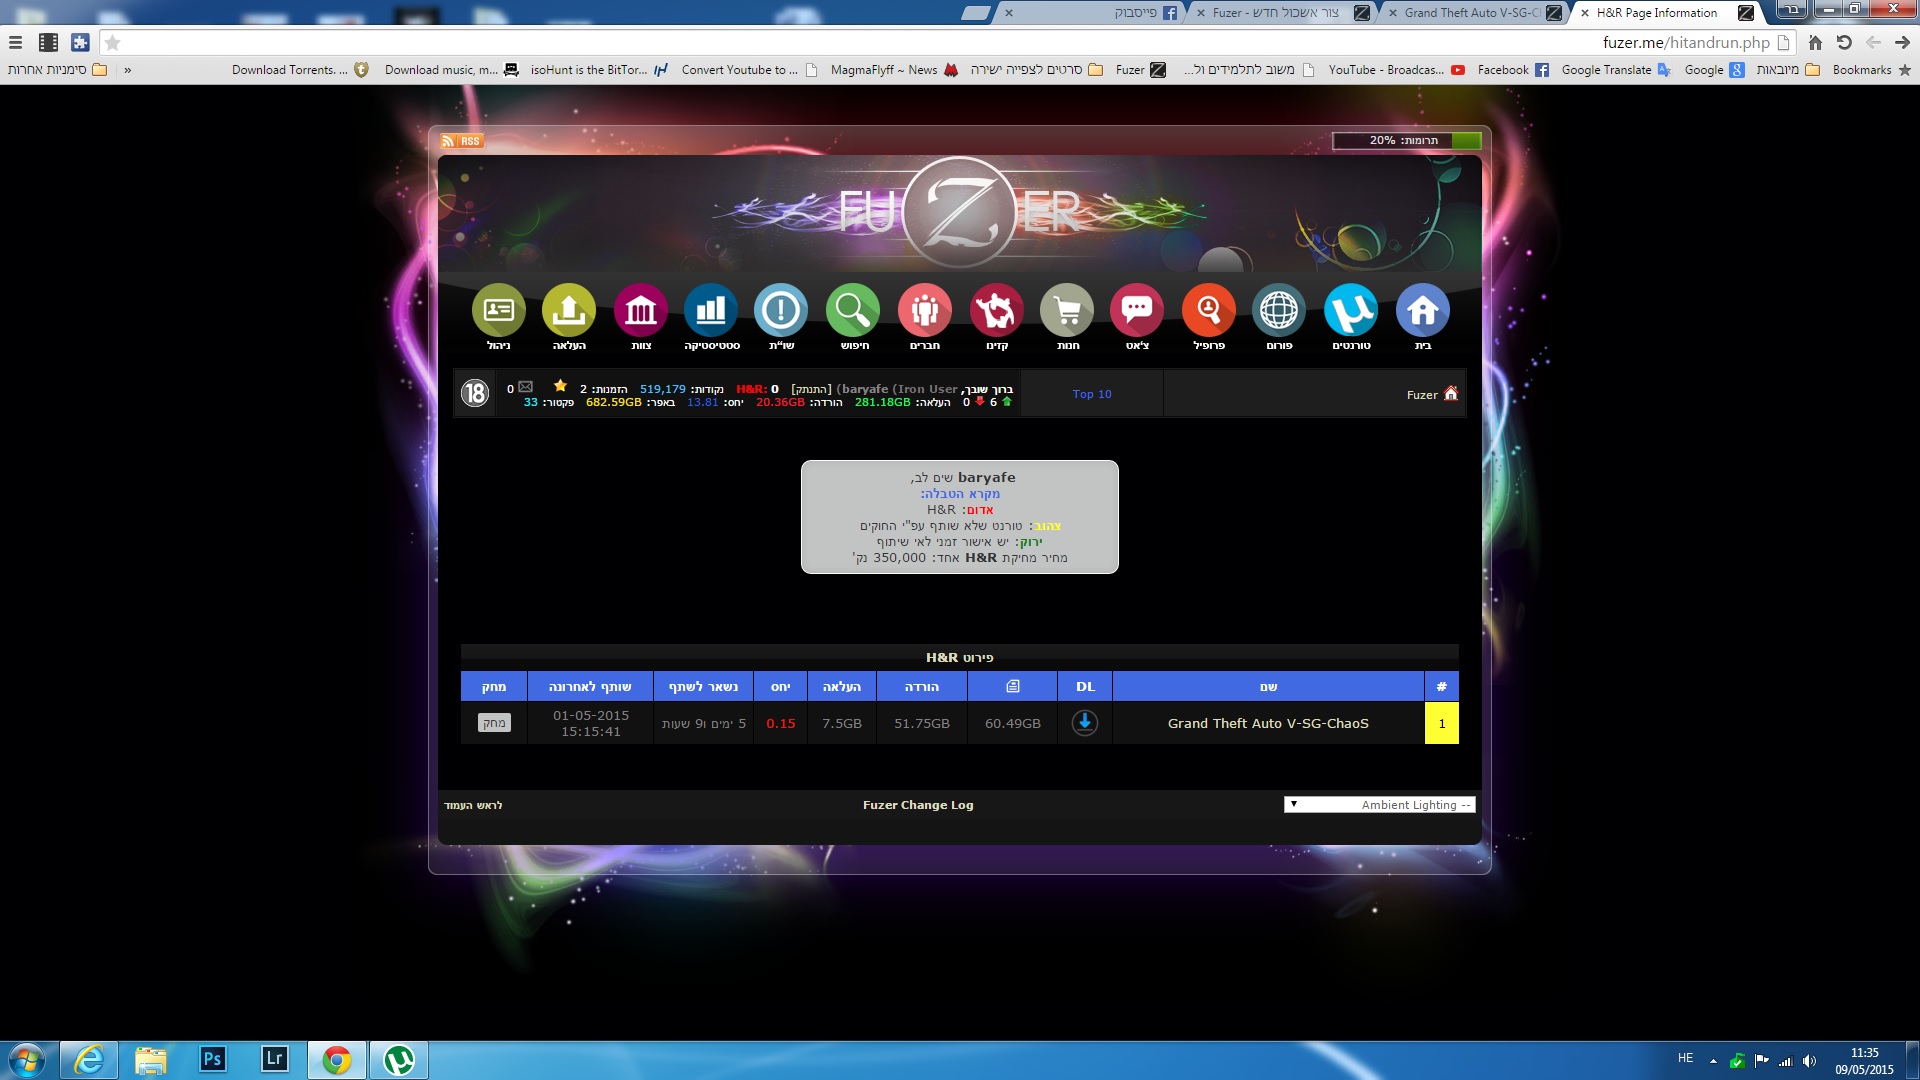
Task: Open the קזינו (casino) nav icon
Action: point(997,311)
